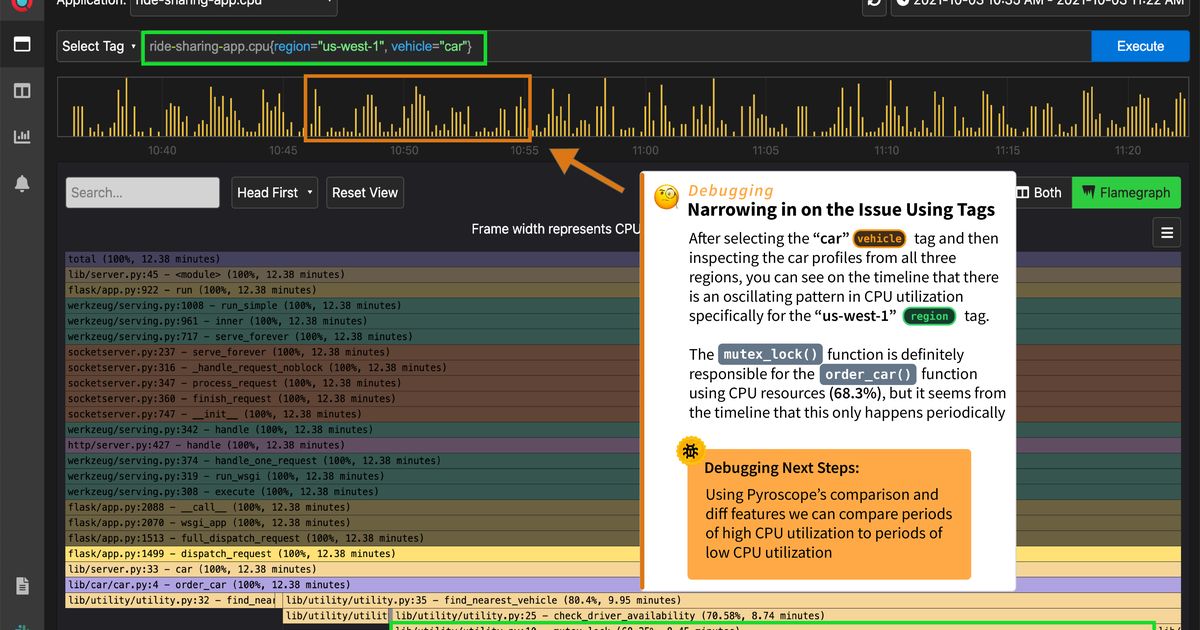Open the flamegraph hamburger menu icon

[1166, 233]
